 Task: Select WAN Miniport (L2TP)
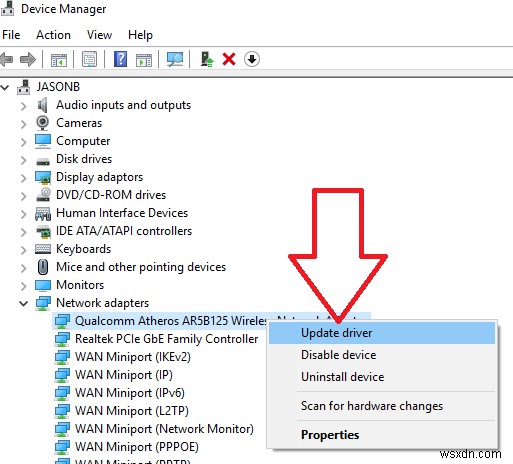click(132, 411)
